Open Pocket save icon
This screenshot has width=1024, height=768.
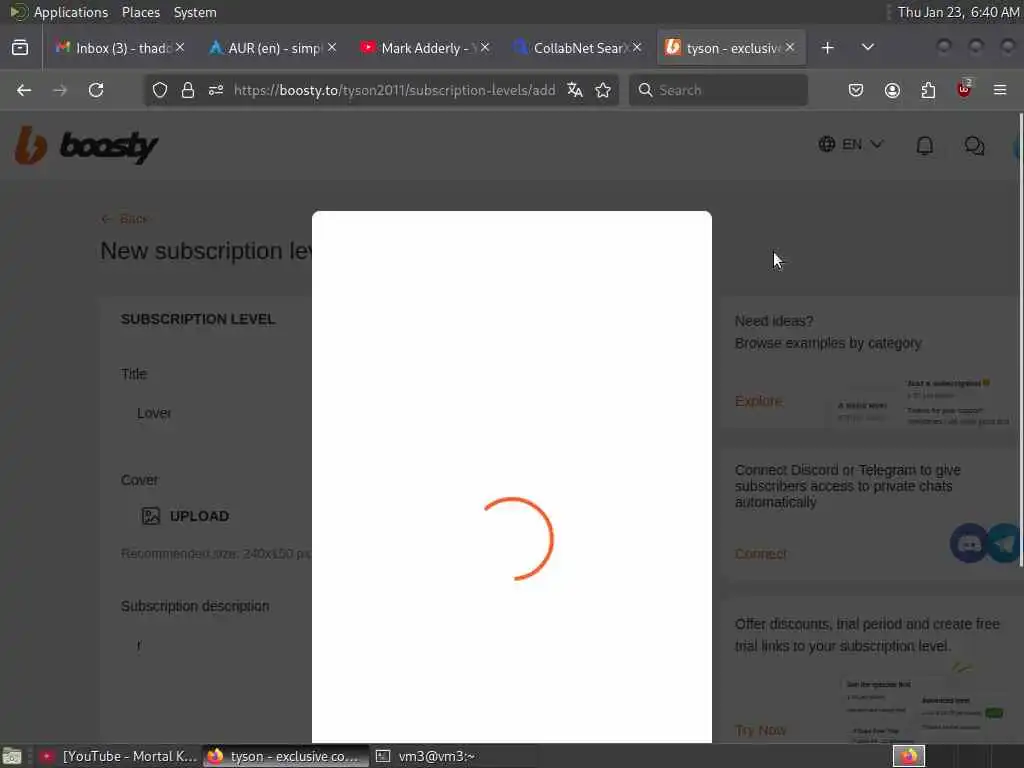856,90
